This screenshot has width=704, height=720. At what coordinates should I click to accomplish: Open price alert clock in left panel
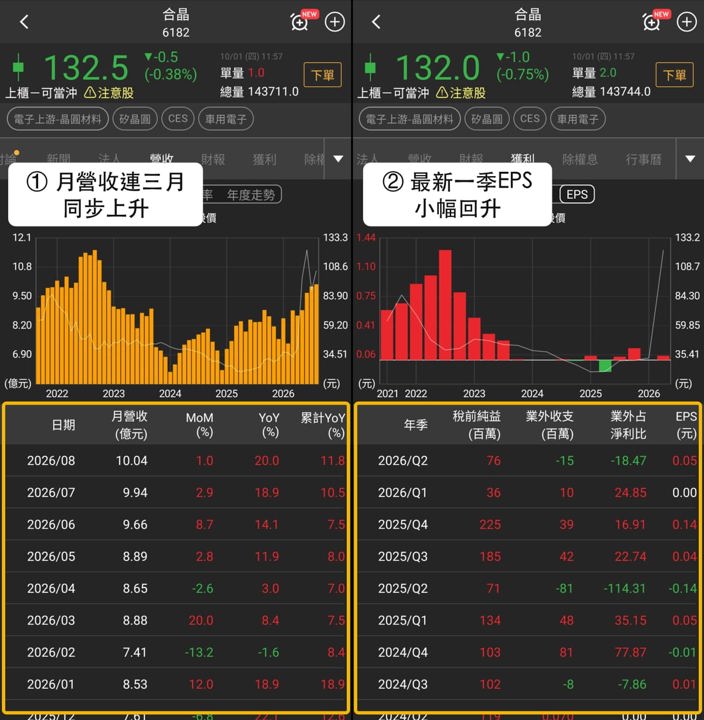point(301,21)
